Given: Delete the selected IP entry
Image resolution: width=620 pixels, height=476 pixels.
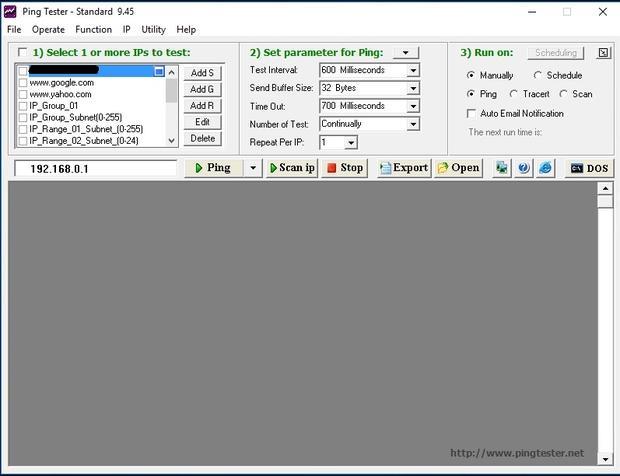Looking at the screenshot, I should pyautogui.click(x=202, y=138).
